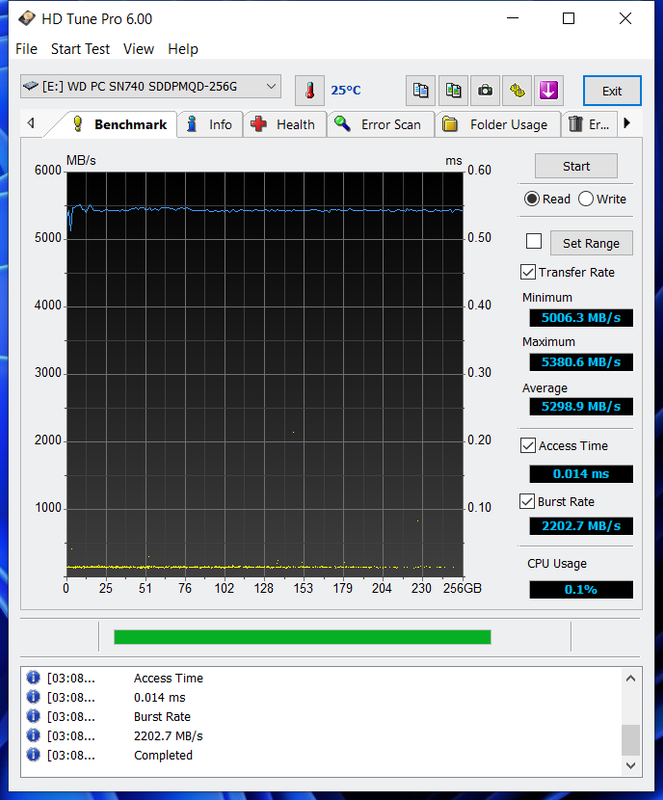Save screenshot camera icon
Image resolution: width=663 pixels, height=800 pixels.
[x=485, y=91]
